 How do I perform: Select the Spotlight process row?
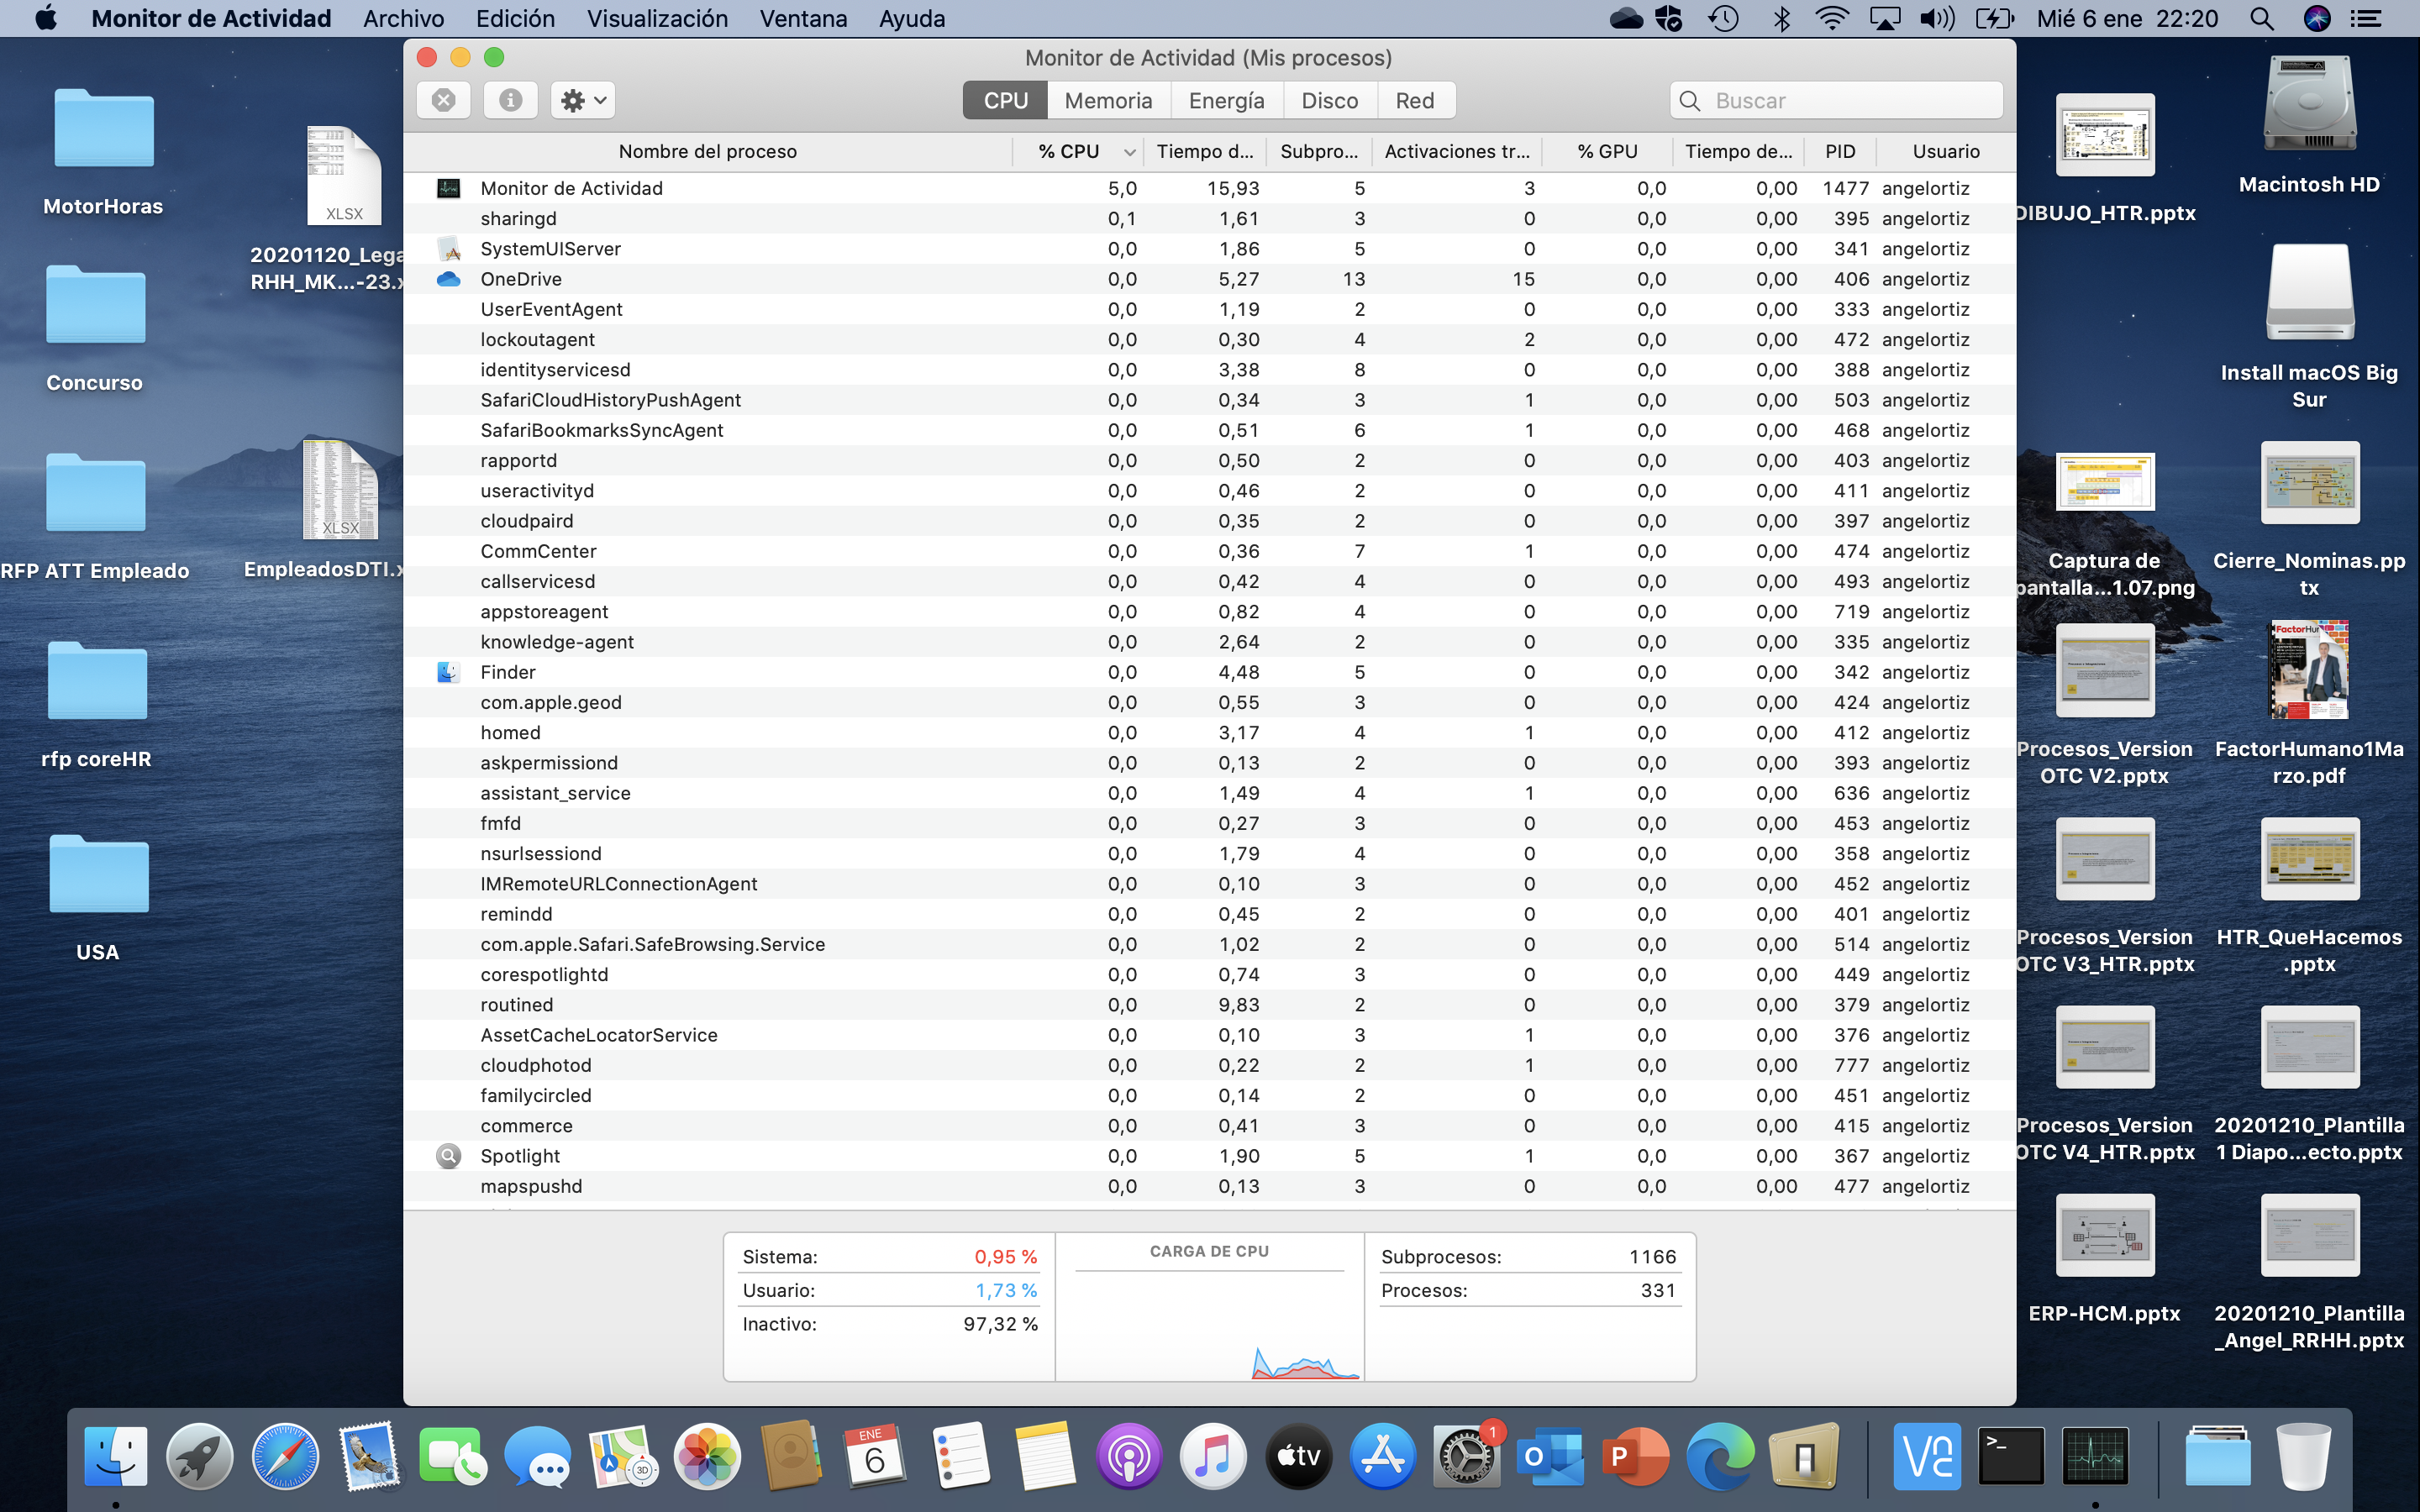click(x=520, y=1156)
